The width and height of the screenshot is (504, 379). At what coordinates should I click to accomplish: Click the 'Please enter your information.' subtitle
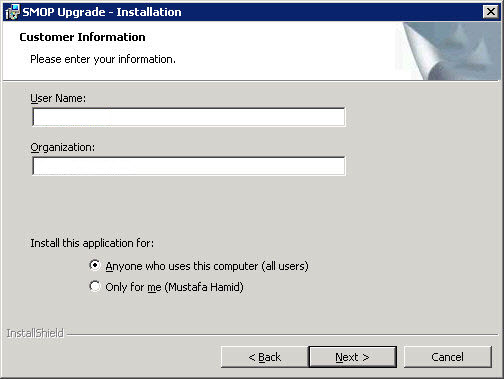pyautogui.click(x=103, y=59)
